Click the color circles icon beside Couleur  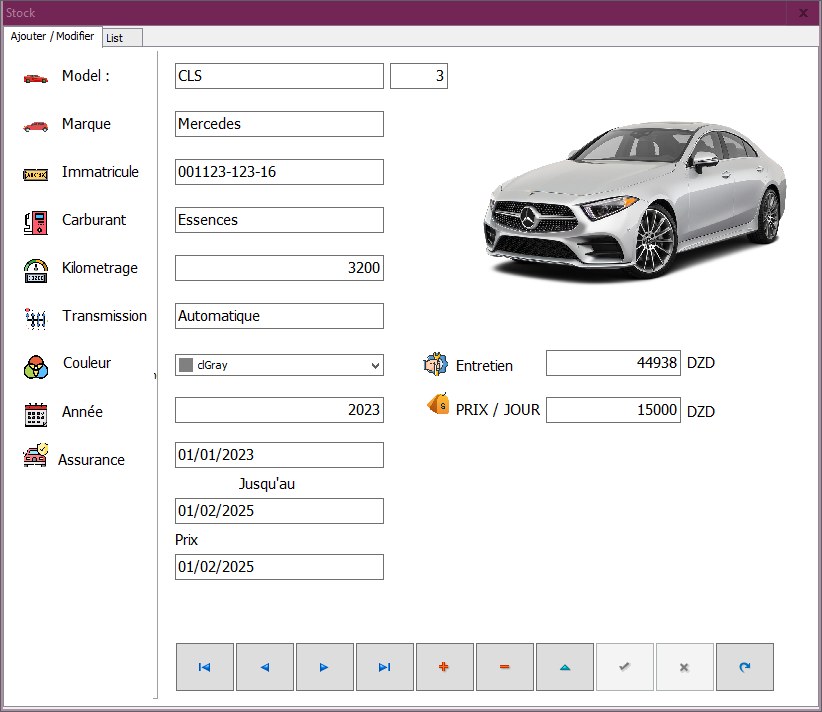(36, 366)
